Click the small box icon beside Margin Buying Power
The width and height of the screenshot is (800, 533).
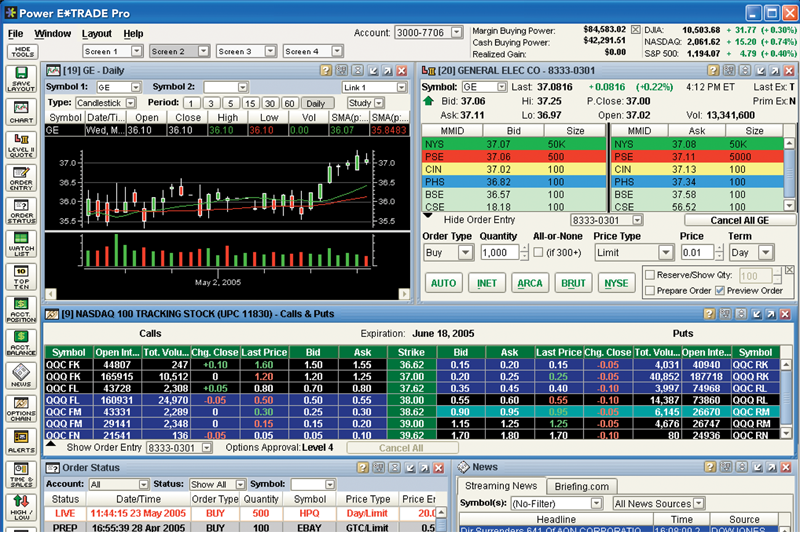click(x=635, y=30)
